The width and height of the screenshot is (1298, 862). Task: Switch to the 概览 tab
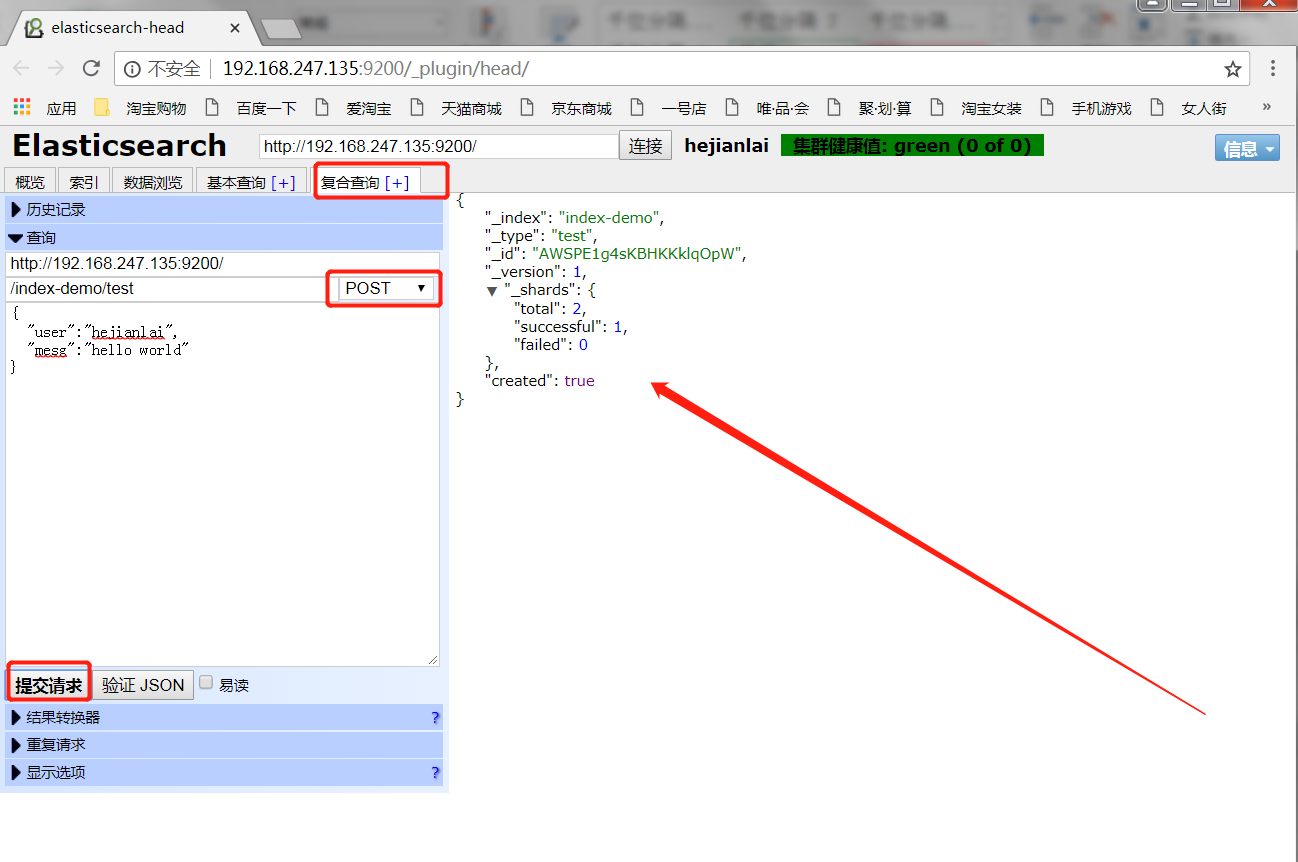30,182
